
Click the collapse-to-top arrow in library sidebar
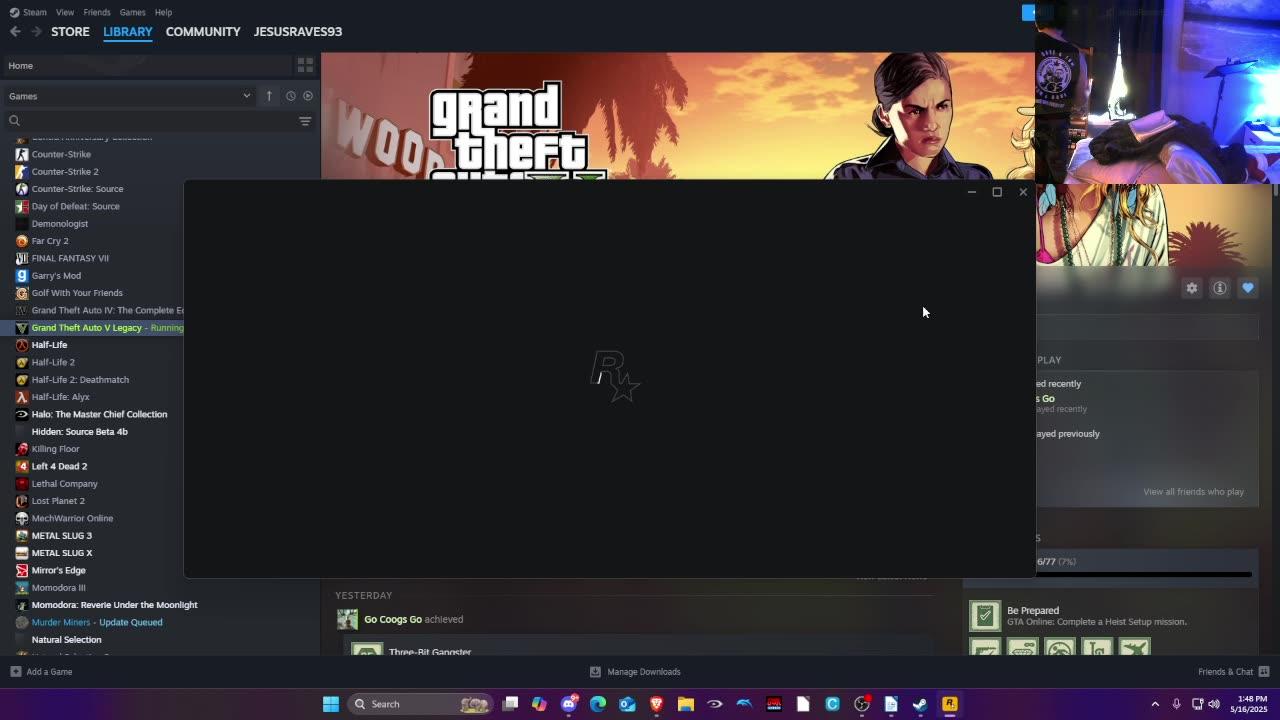(x=269, y=96)
